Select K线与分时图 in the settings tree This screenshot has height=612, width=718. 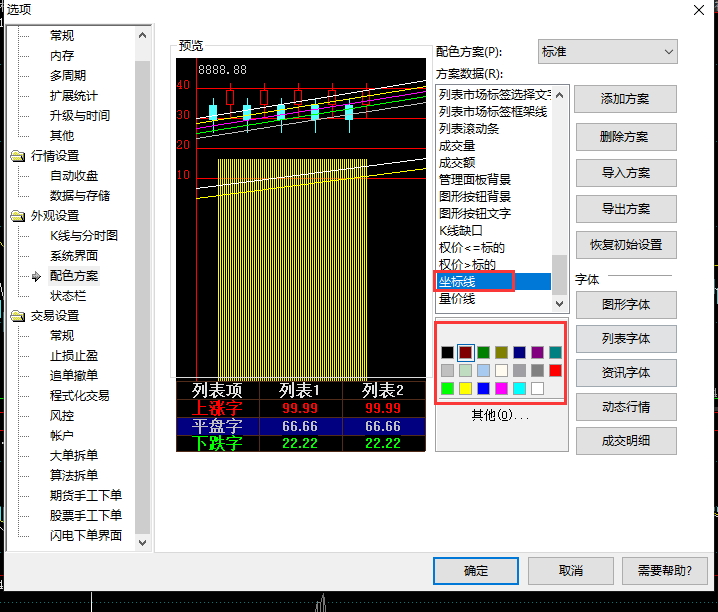click(84, 236)
